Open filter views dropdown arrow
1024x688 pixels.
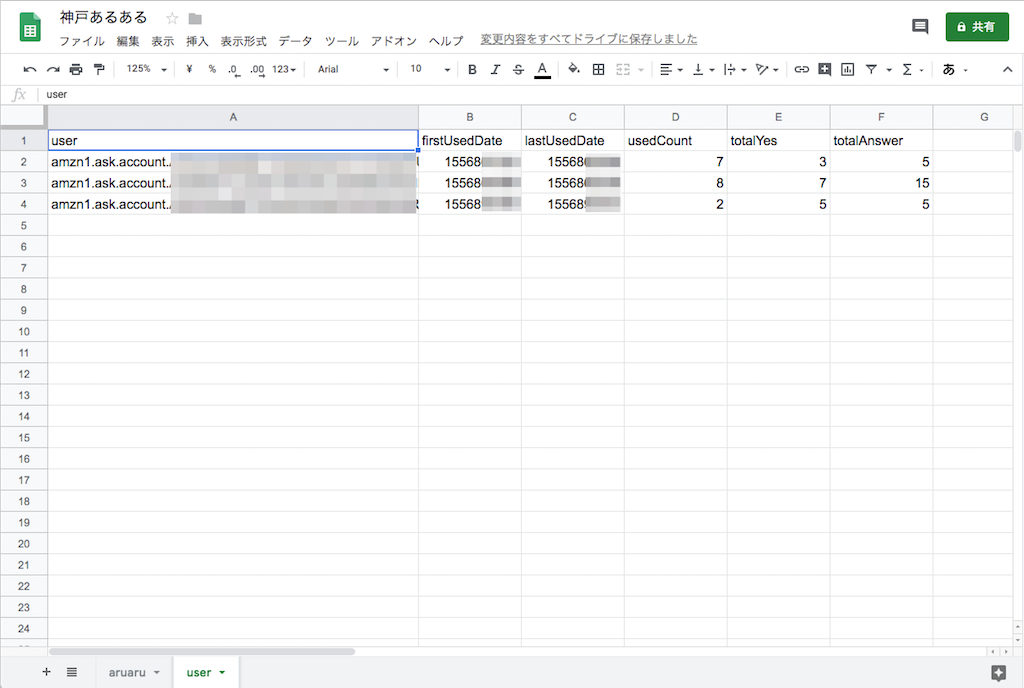pyautogui.click(x=889, y=70)
